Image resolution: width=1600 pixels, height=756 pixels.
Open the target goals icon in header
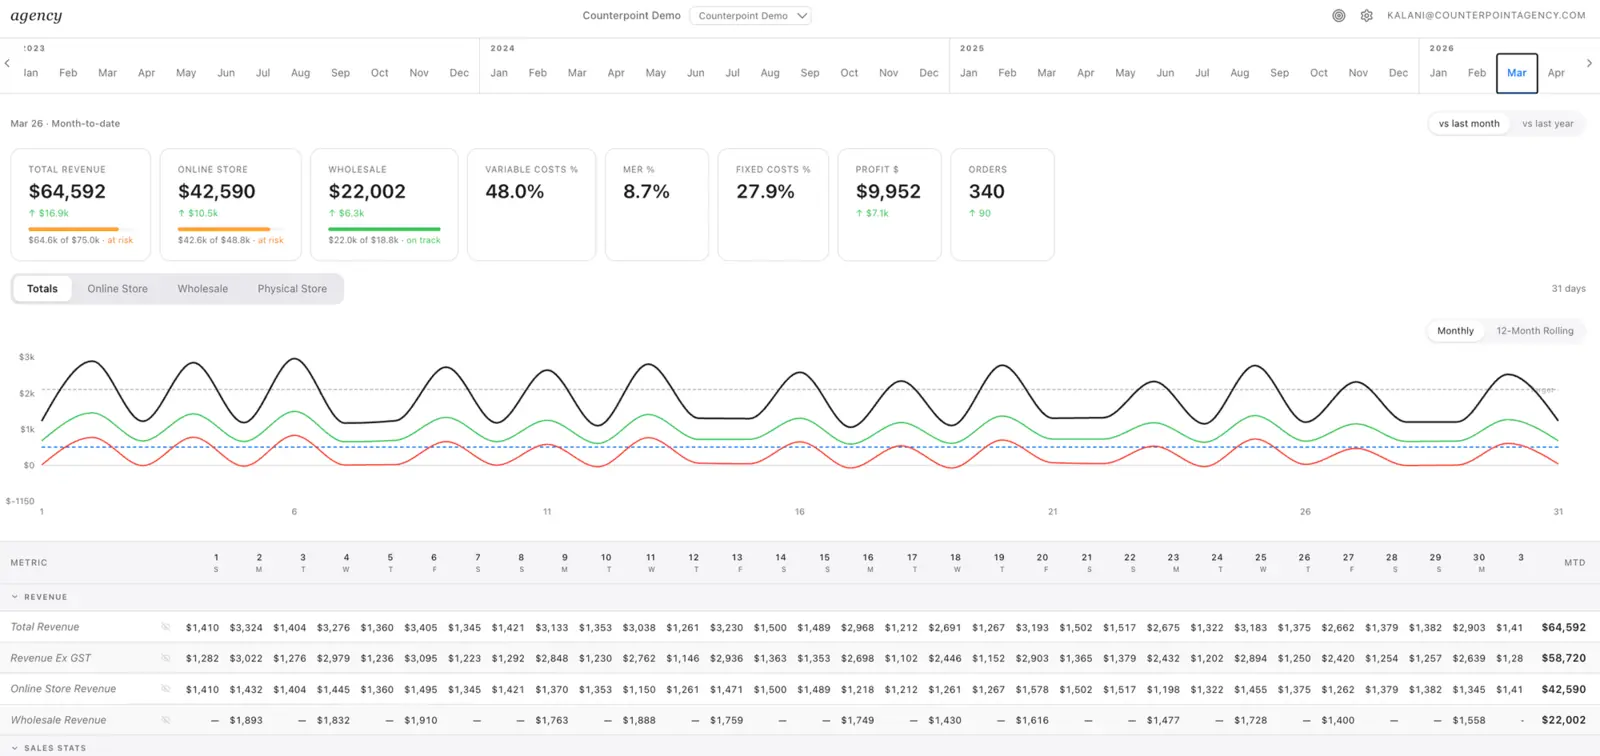click(x=1339, y=16)
